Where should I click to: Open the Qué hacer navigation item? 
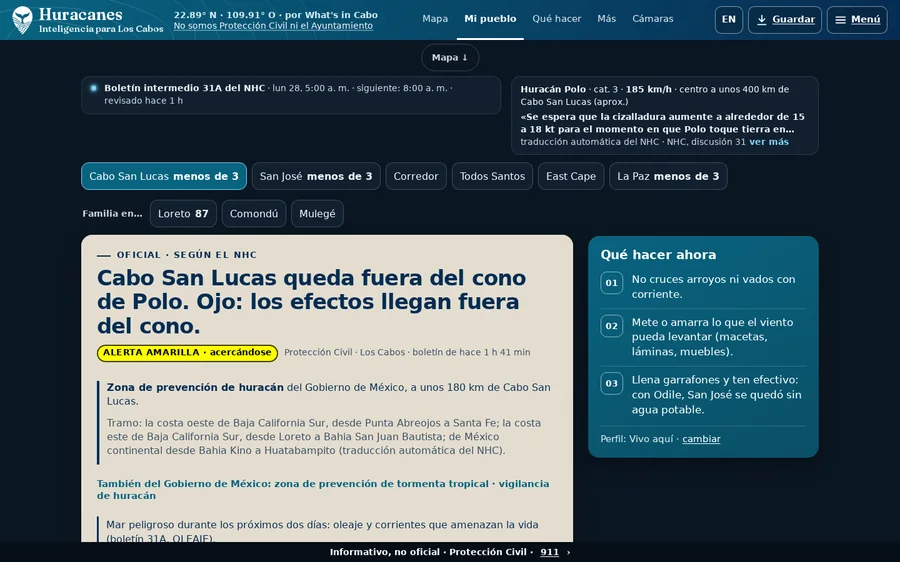click(557, 19)
